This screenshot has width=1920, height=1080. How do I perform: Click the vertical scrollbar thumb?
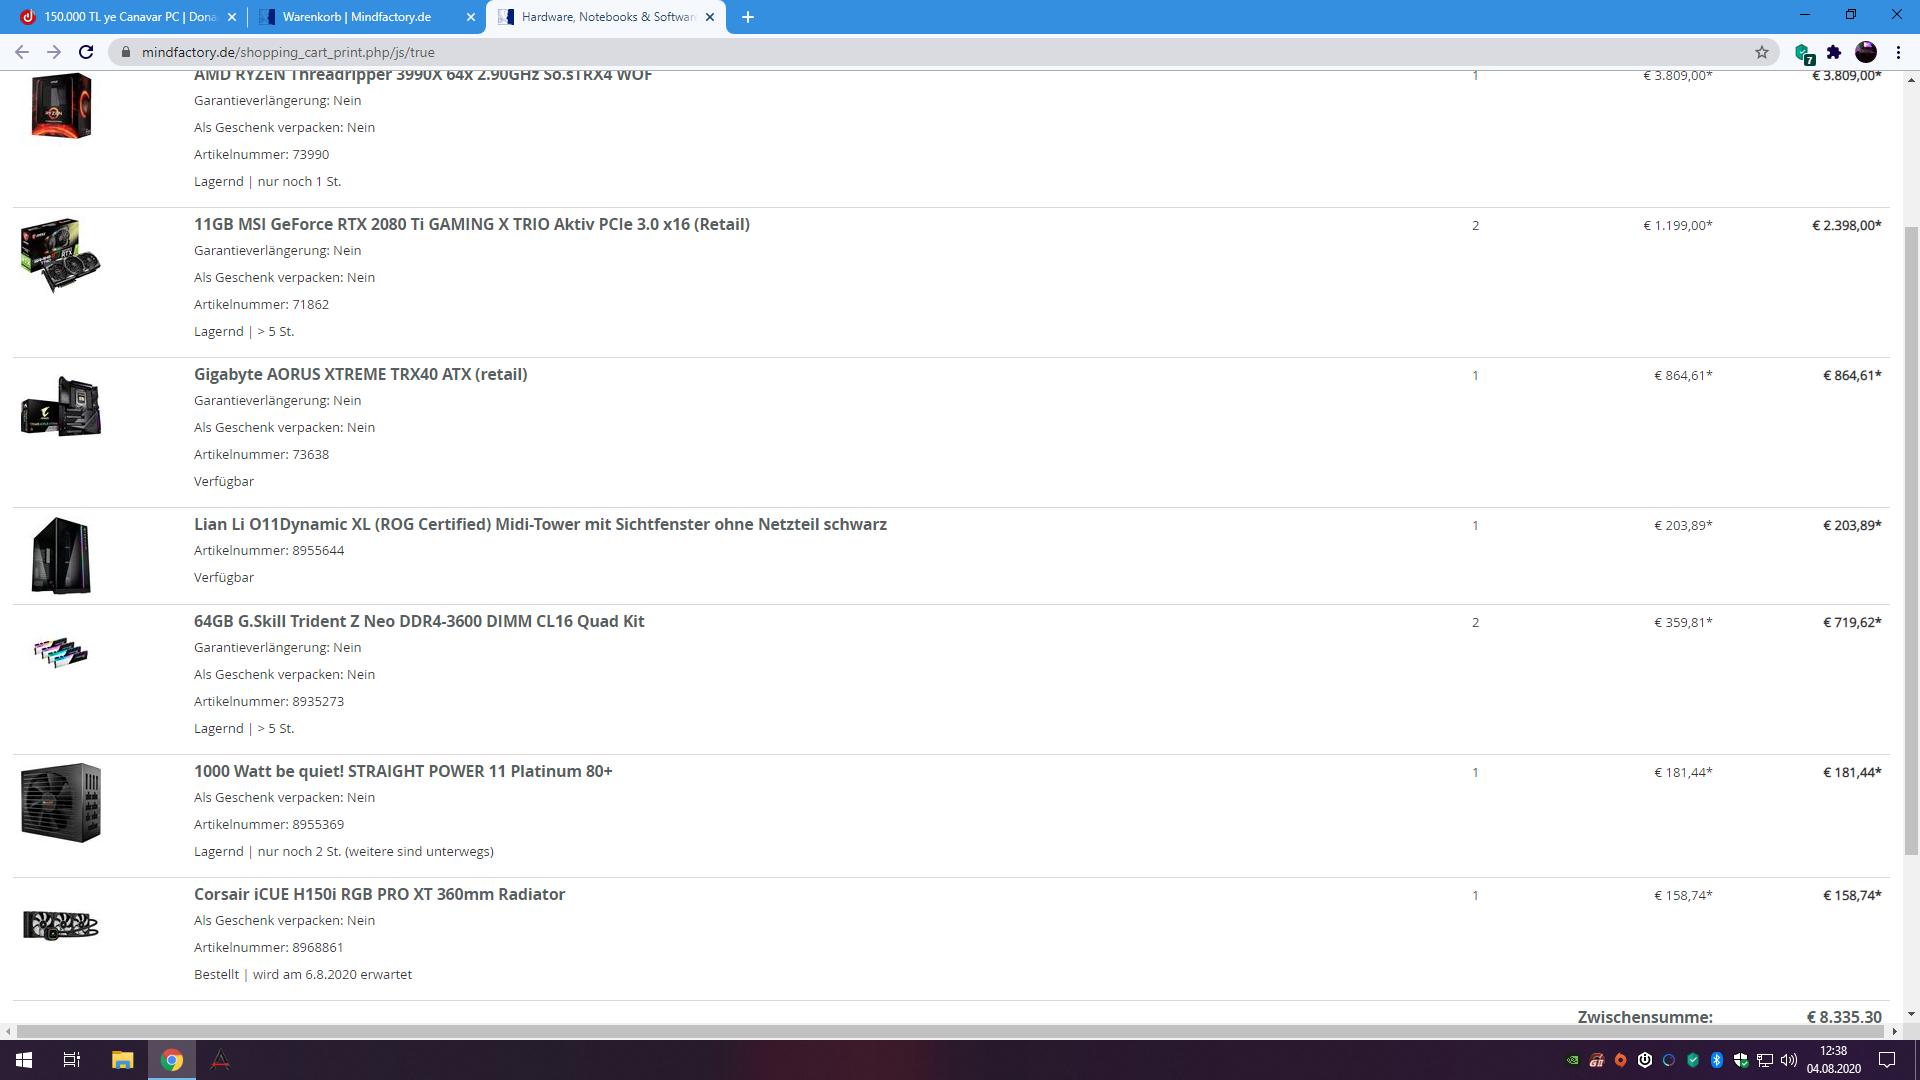[1911, 540]
